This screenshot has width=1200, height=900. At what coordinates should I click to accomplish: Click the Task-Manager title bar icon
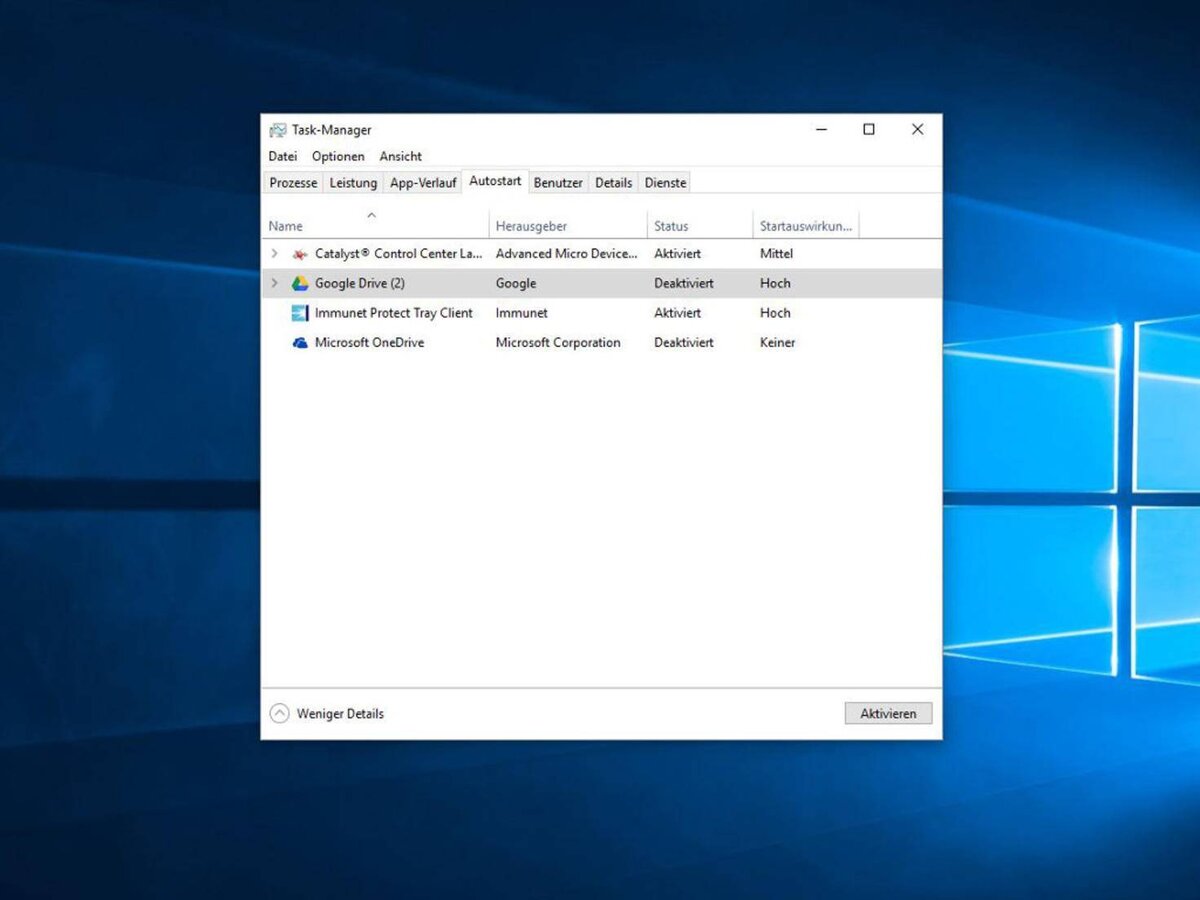pos(277,130)
